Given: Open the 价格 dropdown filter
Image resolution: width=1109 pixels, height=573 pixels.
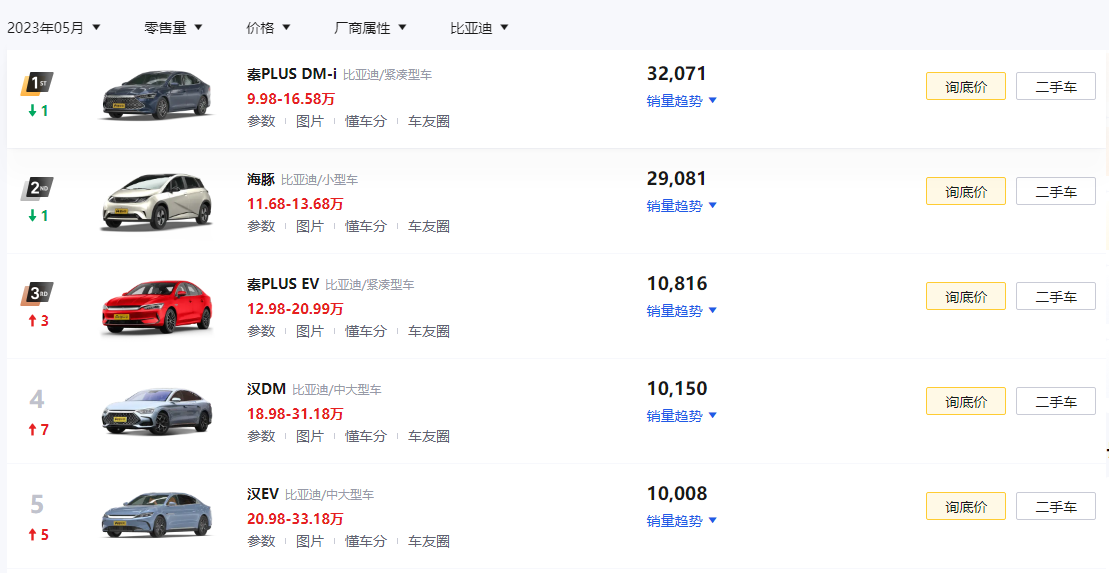Looking at the screenshot, I should click(x=268, y=28).
